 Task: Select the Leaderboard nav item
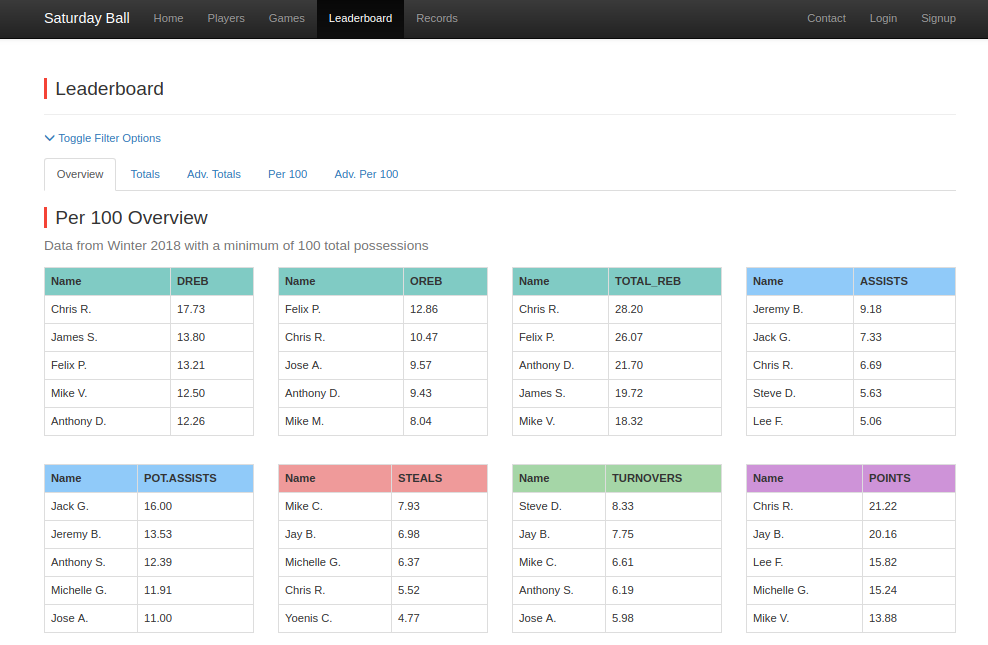tap(360, 18)
